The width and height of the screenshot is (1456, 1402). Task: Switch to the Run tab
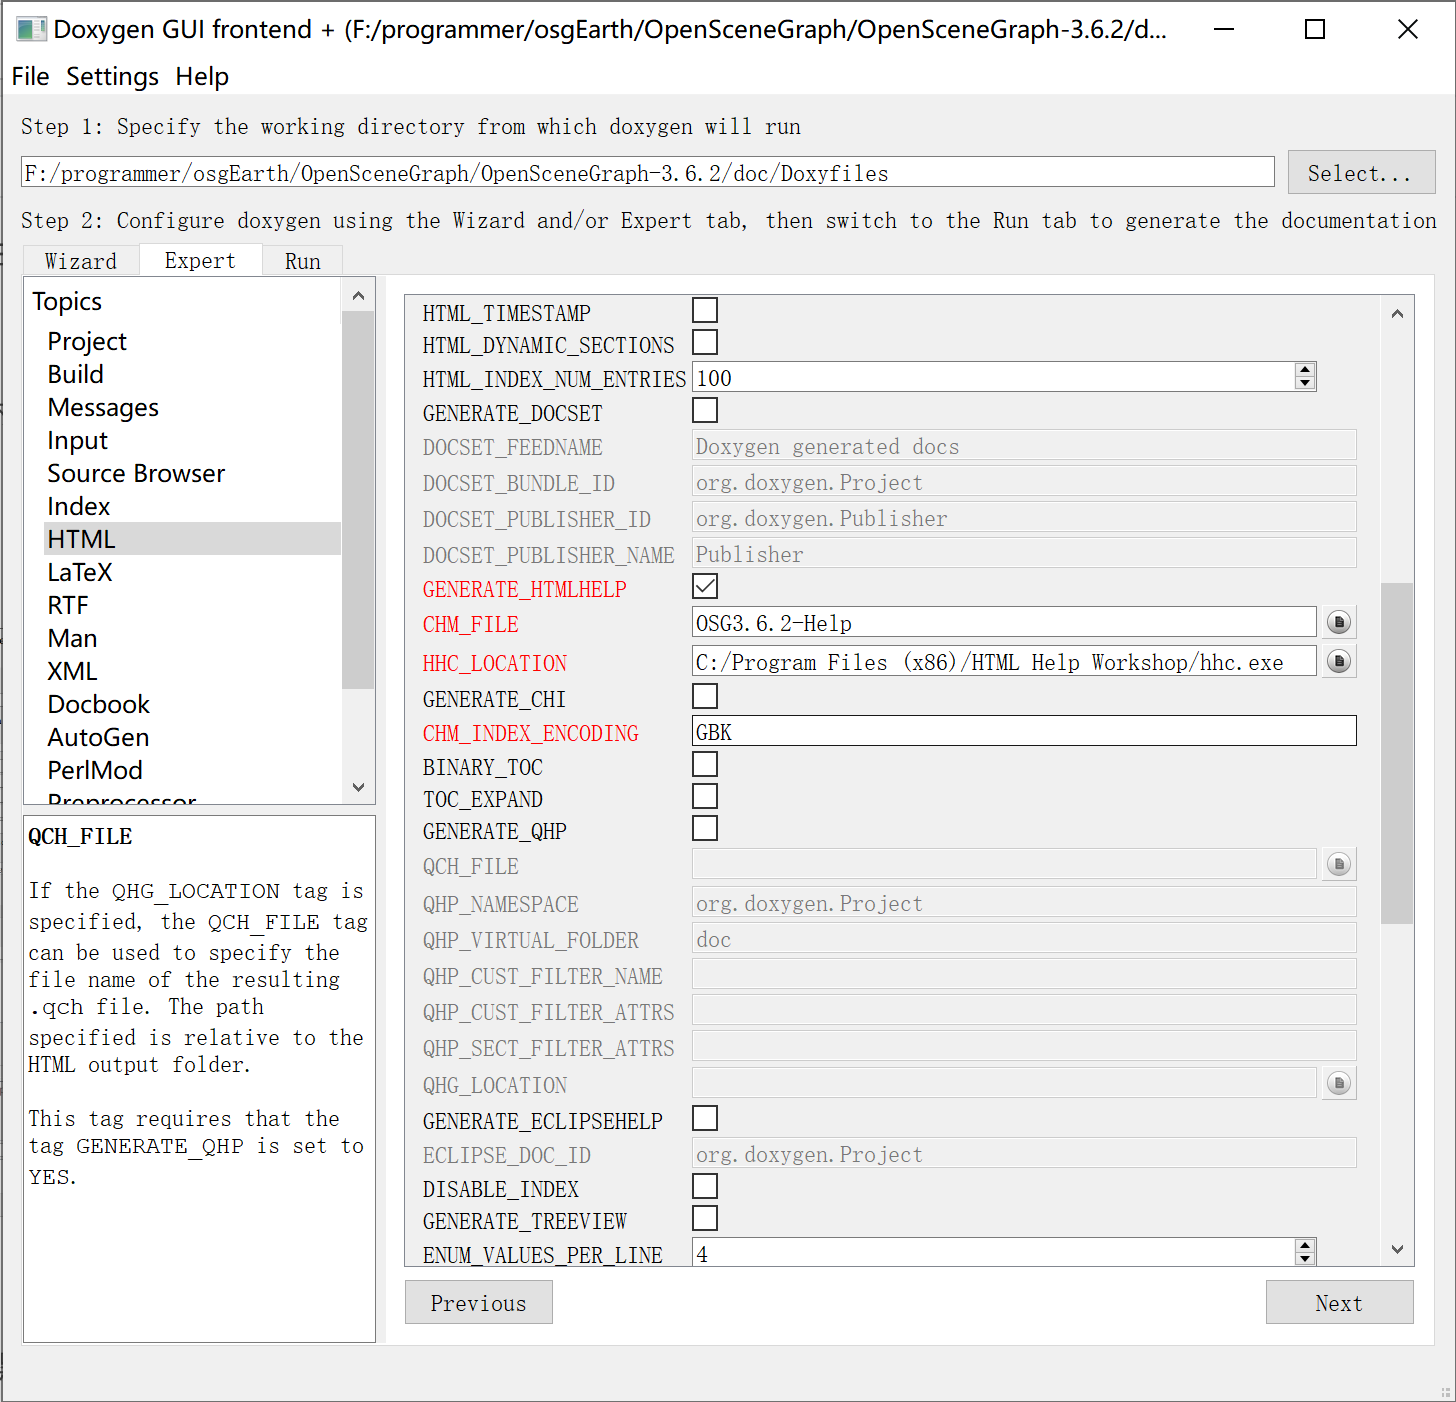coord(302,261)
